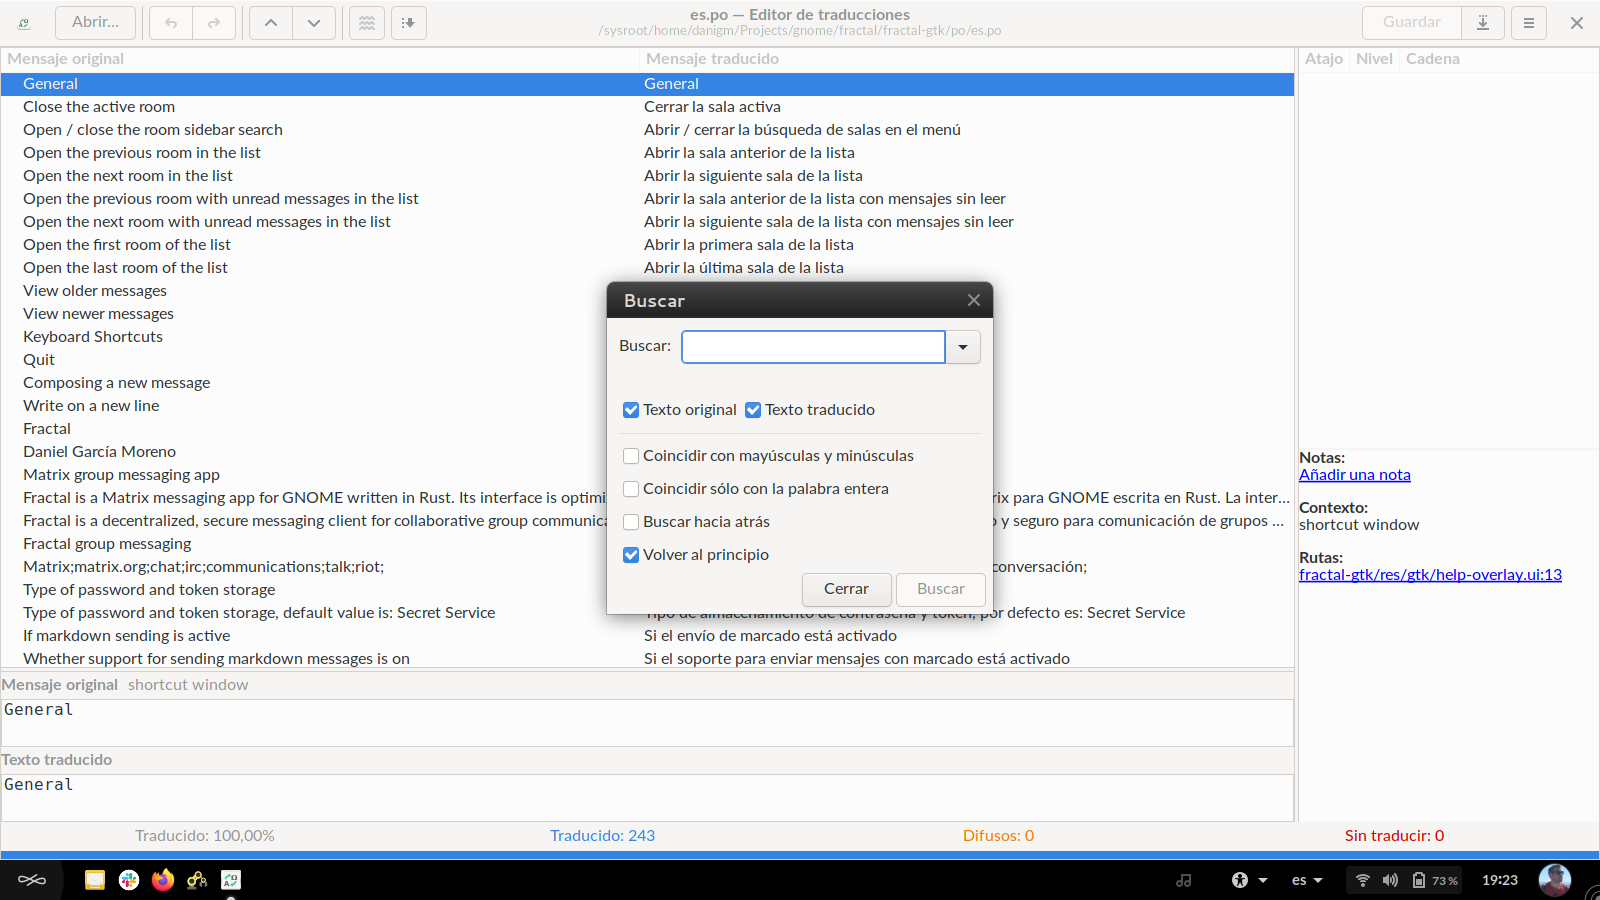Open the hamburger main menu

coord(1529,23)
